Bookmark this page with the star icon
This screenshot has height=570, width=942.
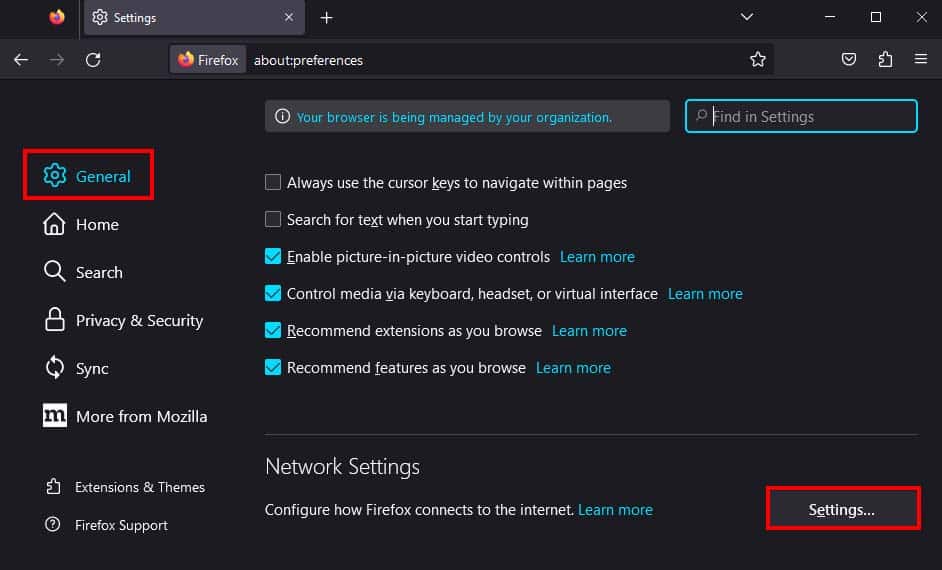pyautogui.click(x=758, y=59)
